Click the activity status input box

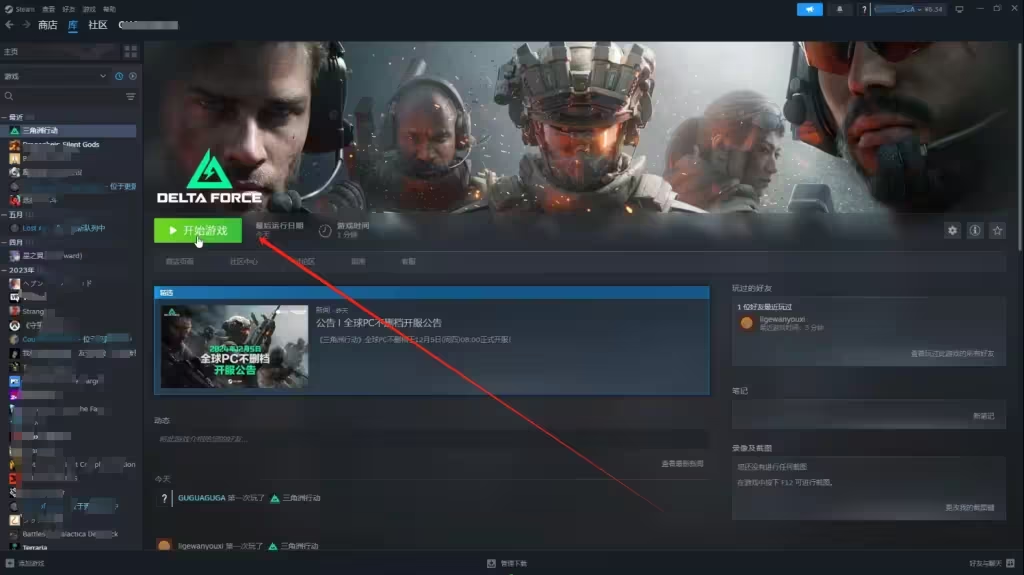click(x=432, y=439)
